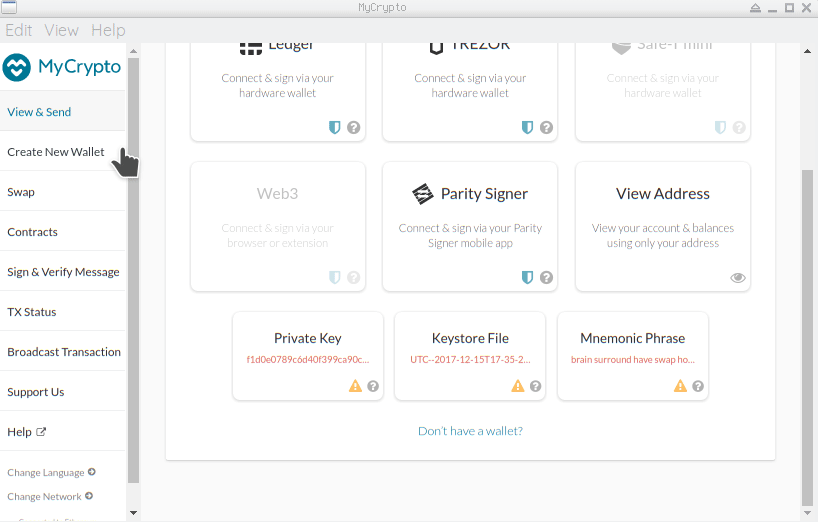
Task: Choose the TREZOR hardware wallet card
Action: pyautogui.click(x=470, y=92)
